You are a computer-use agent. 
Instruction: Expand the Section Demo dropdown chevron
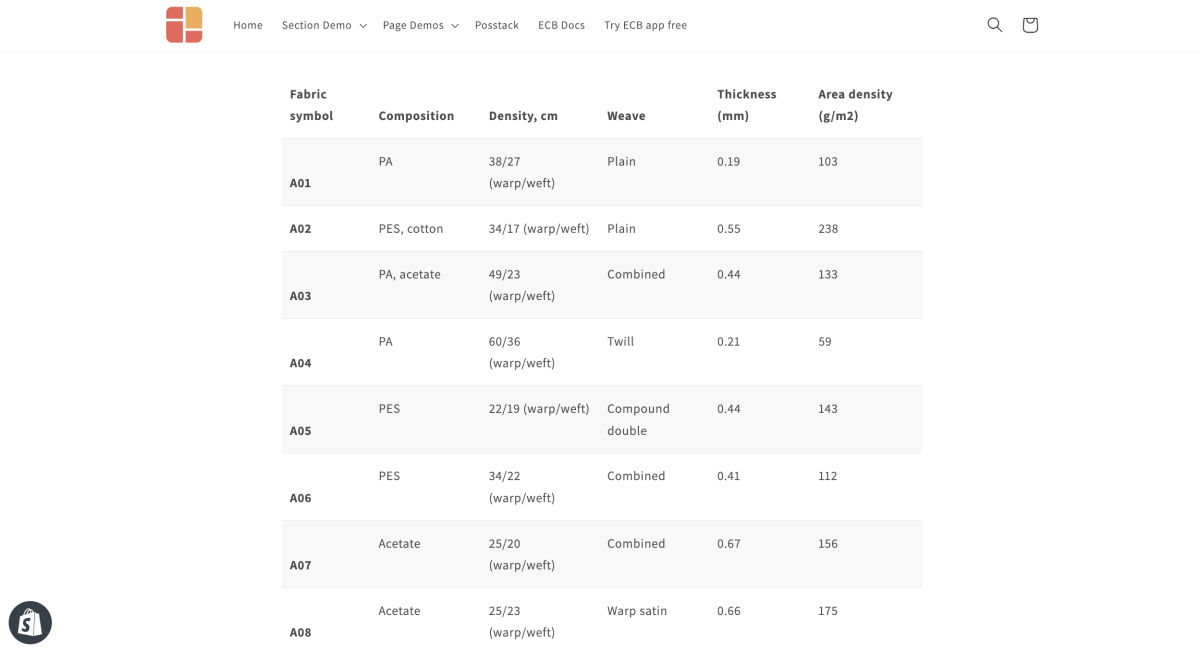click(364, 25)
